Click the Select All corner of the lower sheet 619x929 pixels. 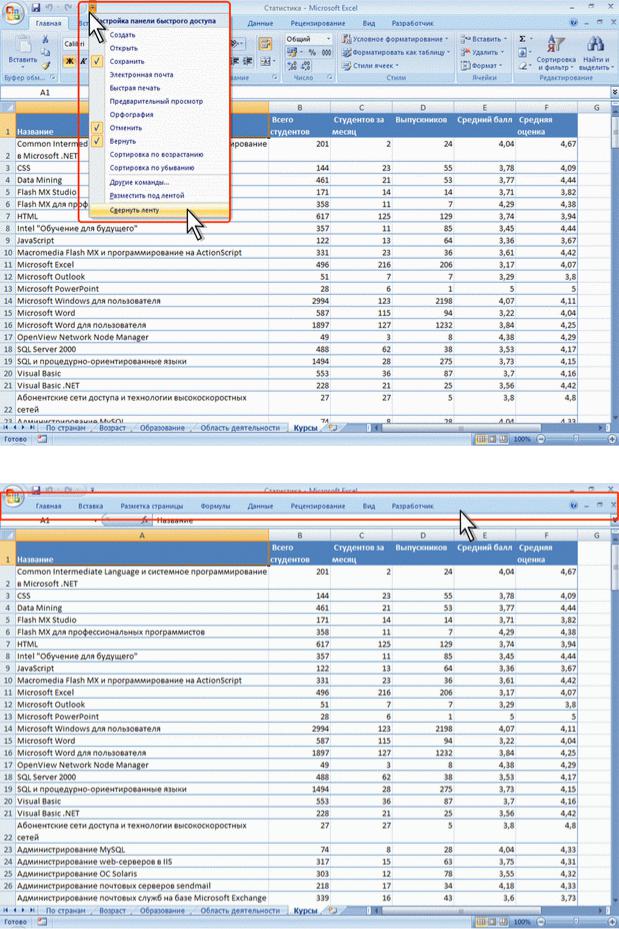[8, 535]
